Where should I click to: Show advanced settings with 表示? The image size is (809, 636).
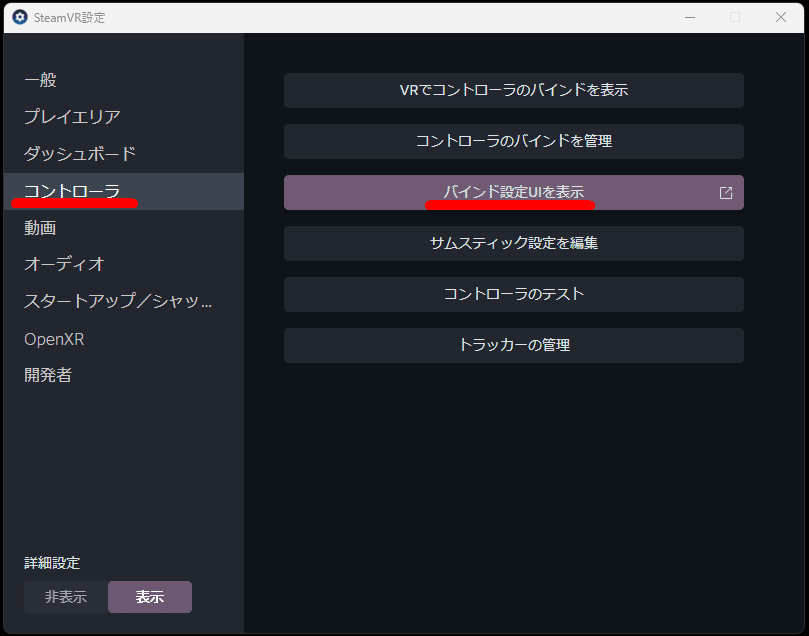click(x=149, y=596)
